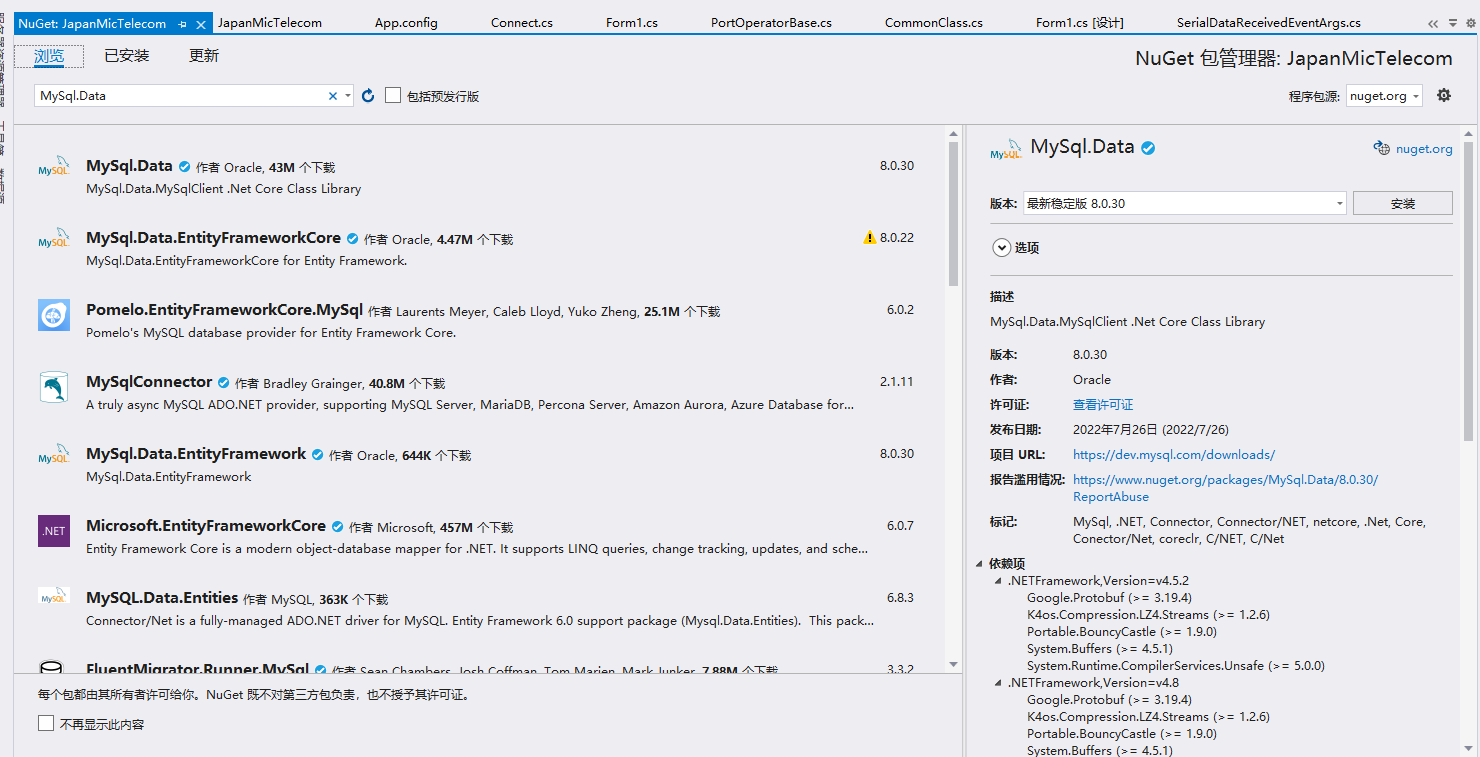Click the MySql.Data.EntityFramework package logo
Viewport: 1480px width, 757px height.
coord(54,454)
